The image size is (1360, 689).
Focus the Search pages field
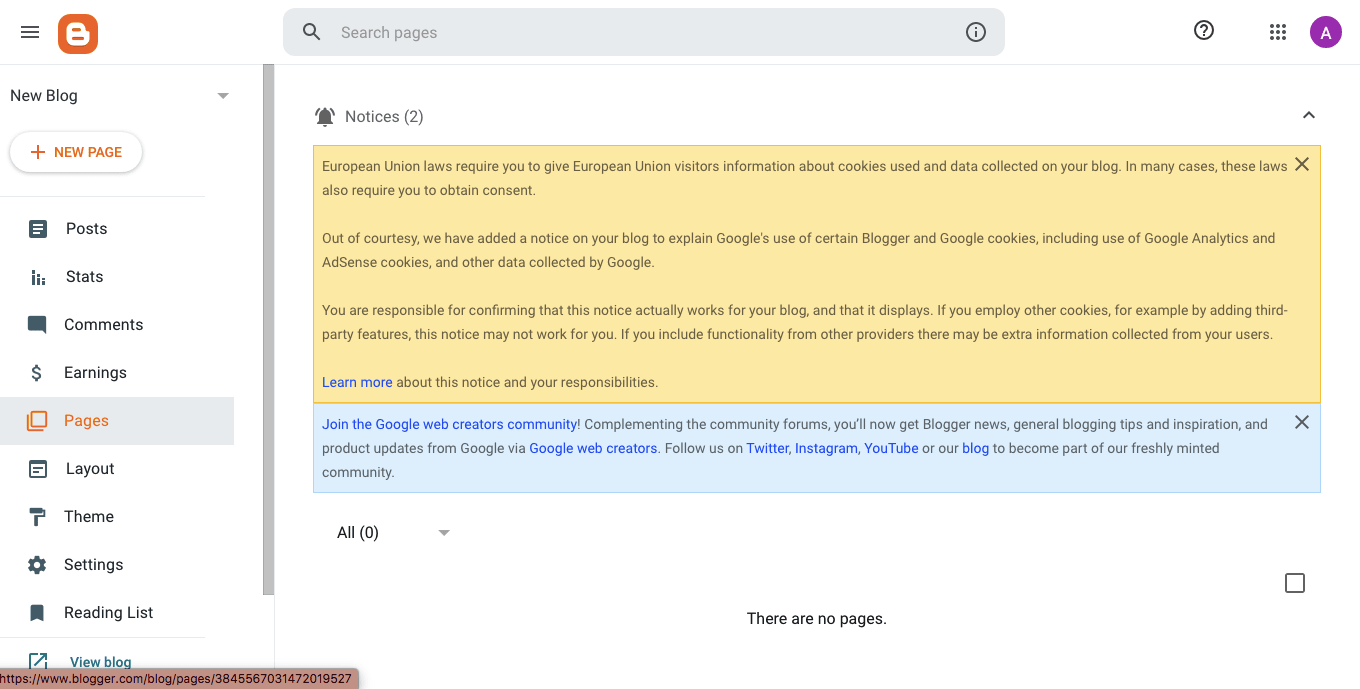click(x=644, y=32)
